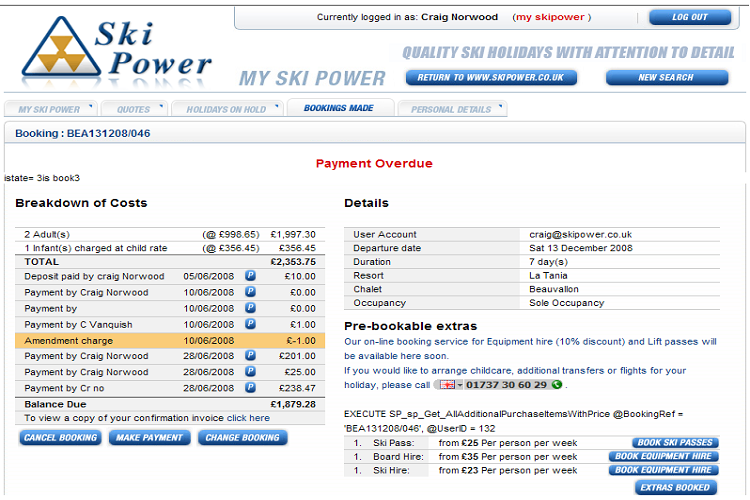
Task: Click Book Equipment Hire for Board Hire
Action: click(x=663, y=456)
